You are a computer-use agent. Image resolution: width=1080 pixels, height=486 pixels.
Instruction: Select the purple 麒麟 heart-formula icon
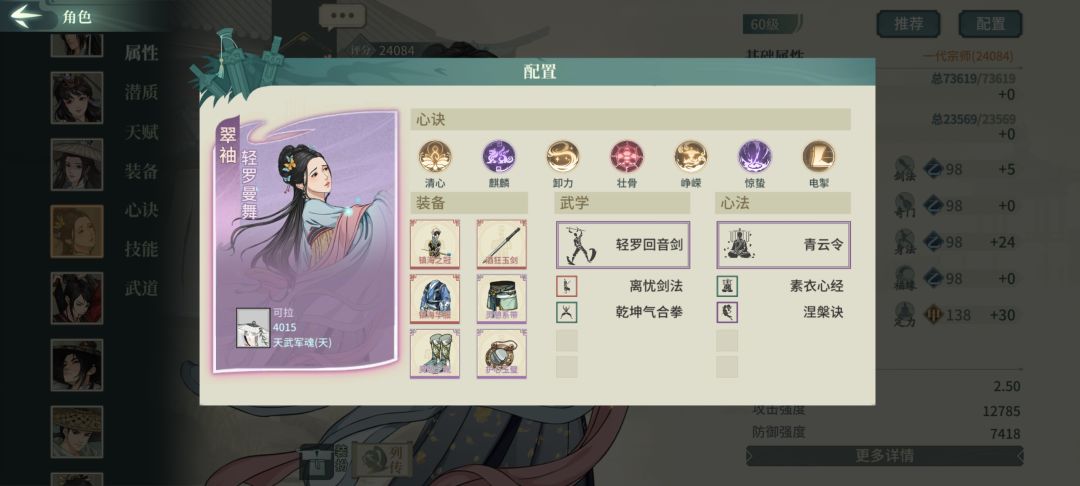coord(499,157)
